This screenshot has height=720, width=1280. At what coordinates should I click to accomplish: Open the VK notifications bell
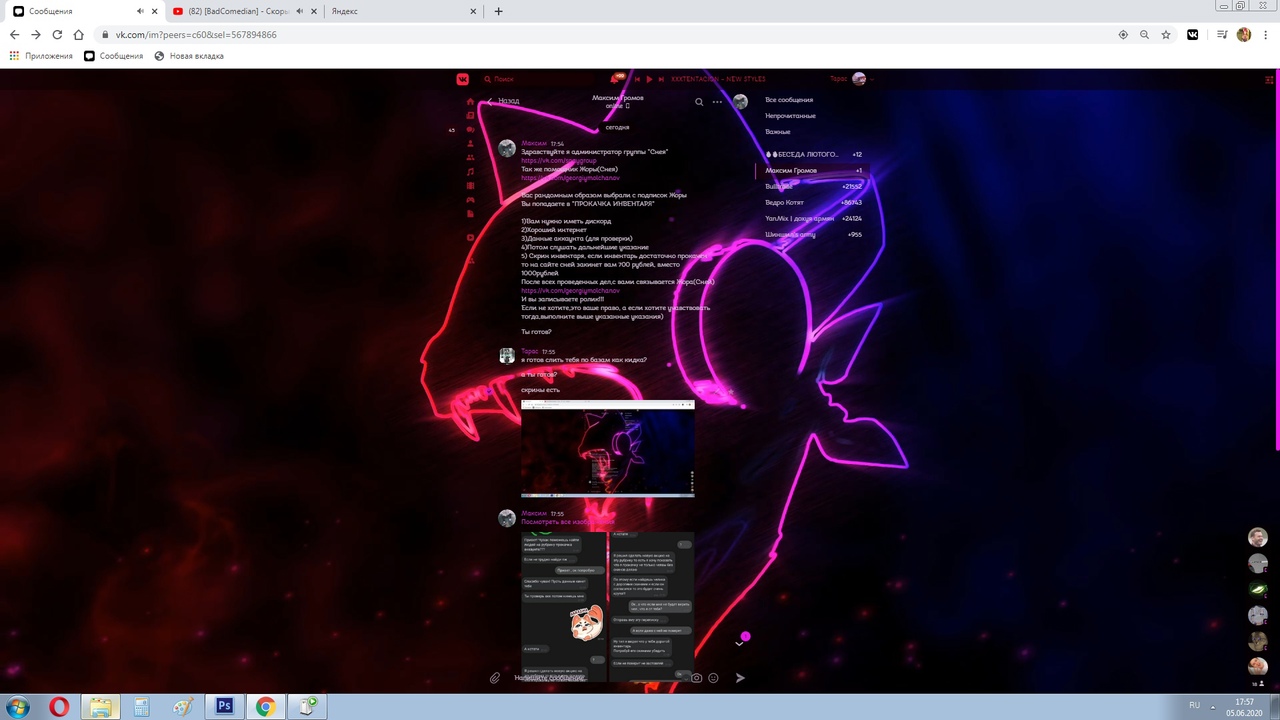(x=616, y=79)
